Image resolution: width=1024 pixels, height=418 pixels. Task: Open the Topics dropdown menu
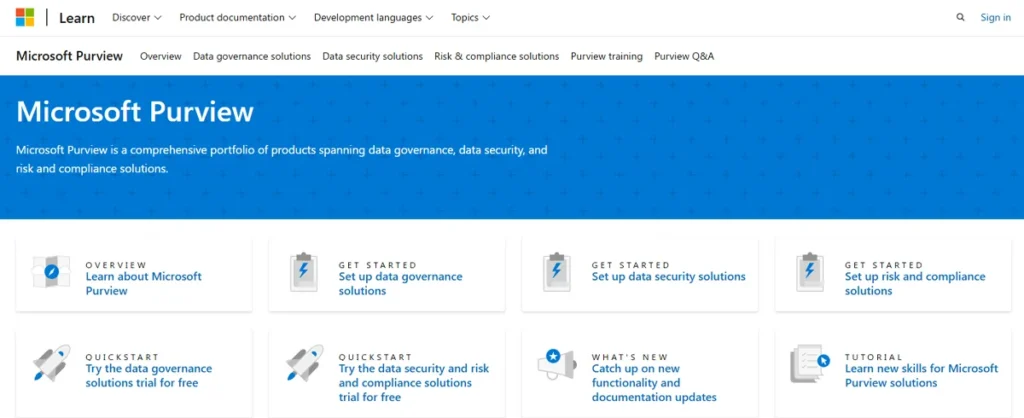pos(471,18)
